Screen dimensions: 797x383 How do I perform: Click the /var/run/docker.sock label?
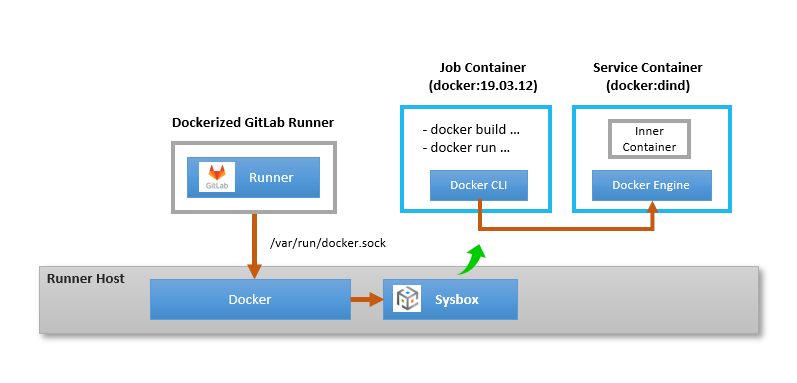point(328,243)
